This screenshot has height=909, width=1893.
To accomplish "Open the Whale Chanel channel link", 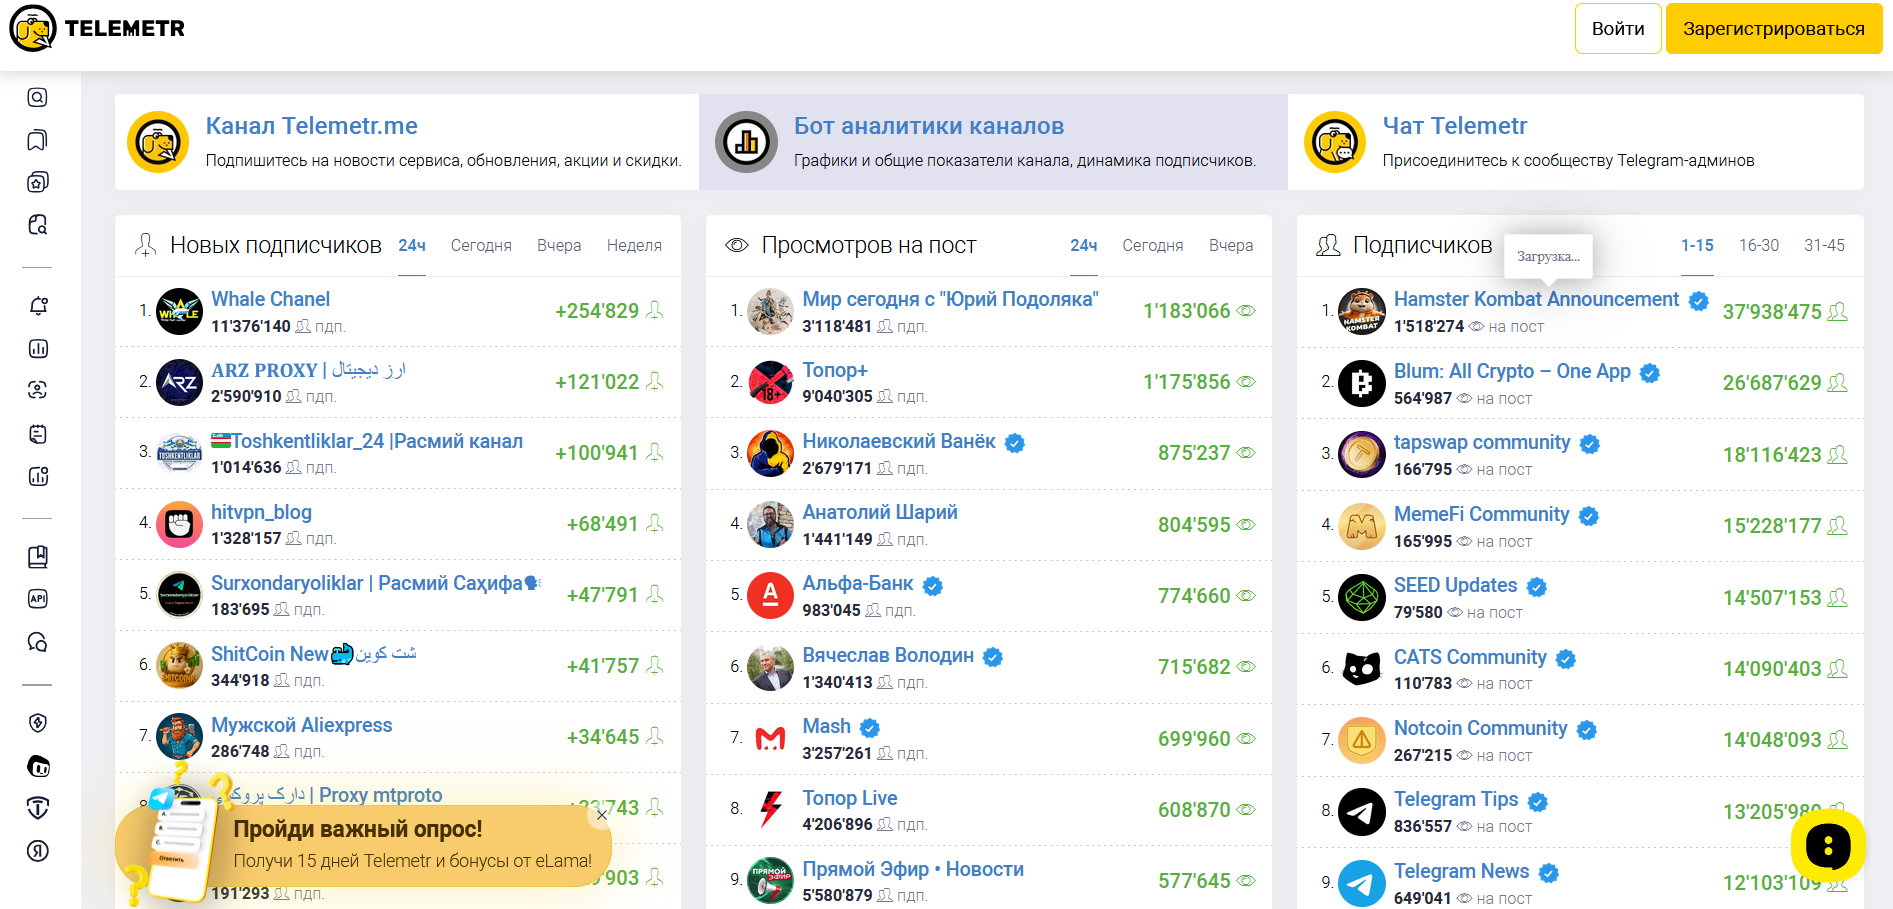I will 270,299.
